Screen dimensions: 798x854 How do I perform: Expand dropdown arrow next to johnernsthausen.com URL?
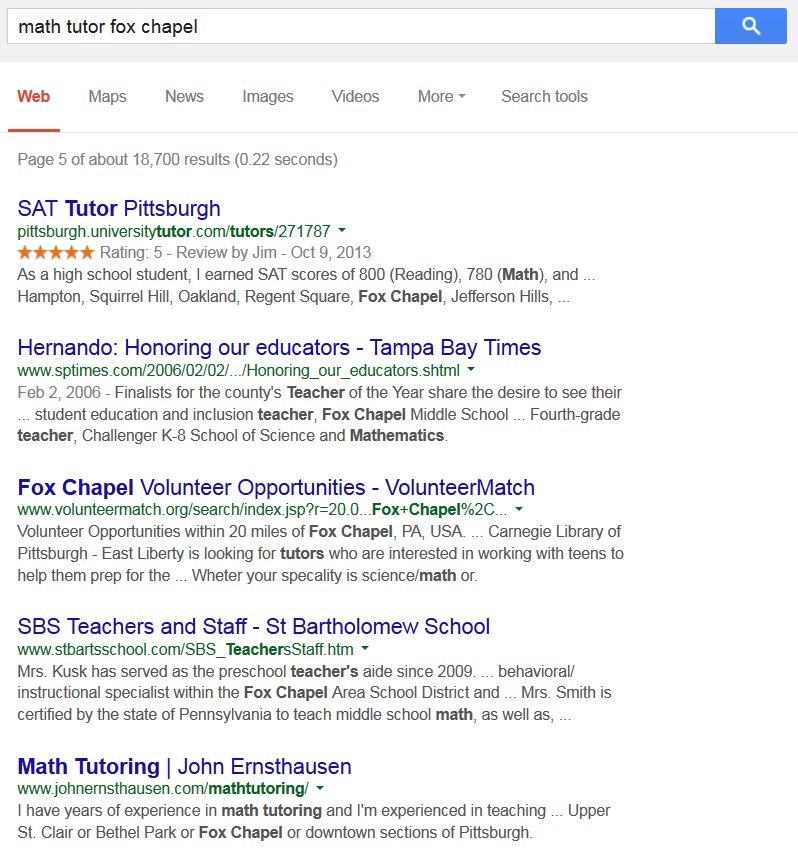coord(320,788)
